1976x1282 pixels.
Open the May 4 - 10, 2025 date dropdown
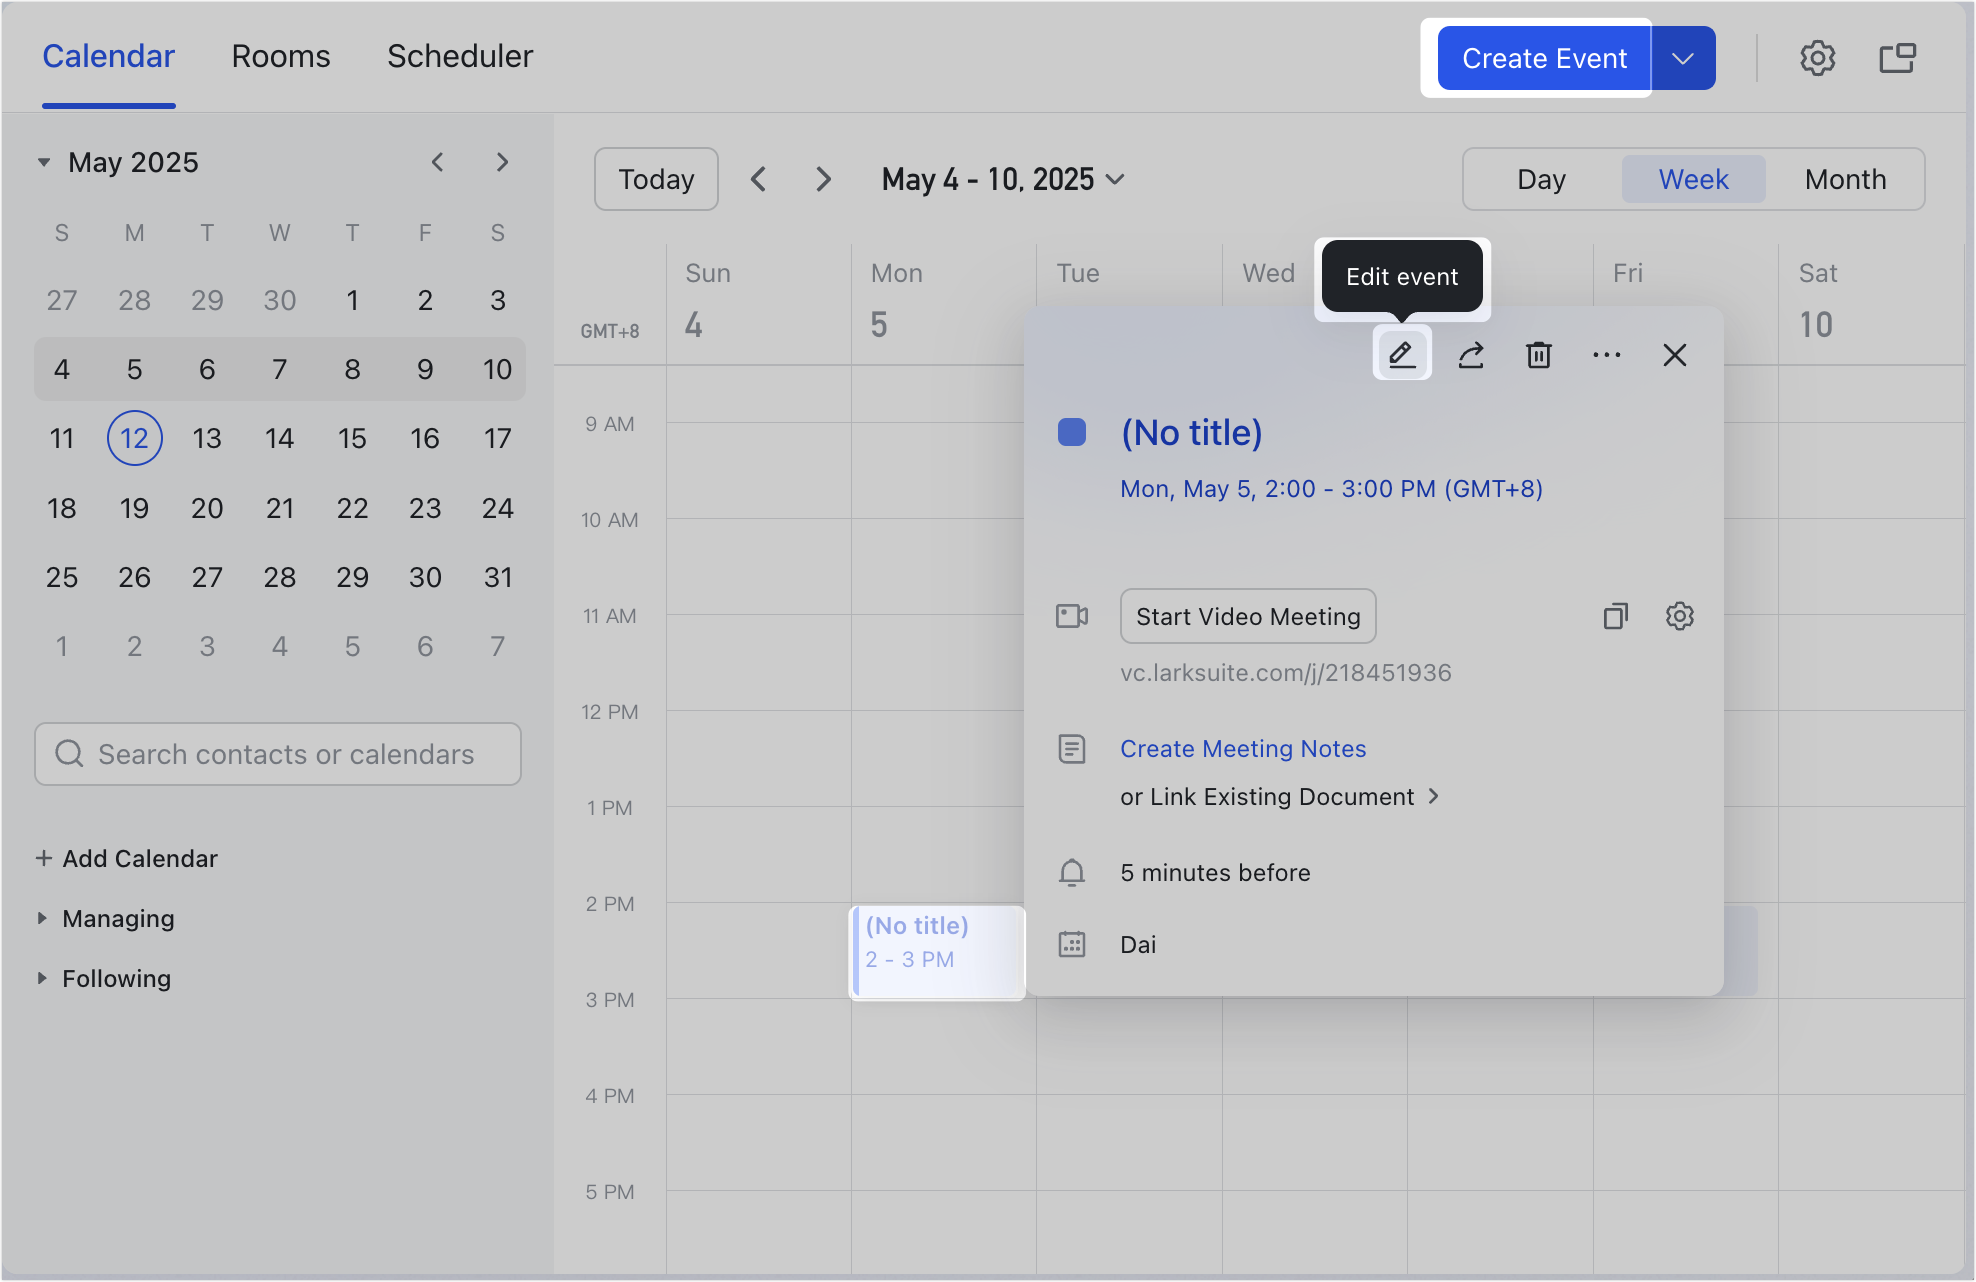(1003, 179)
